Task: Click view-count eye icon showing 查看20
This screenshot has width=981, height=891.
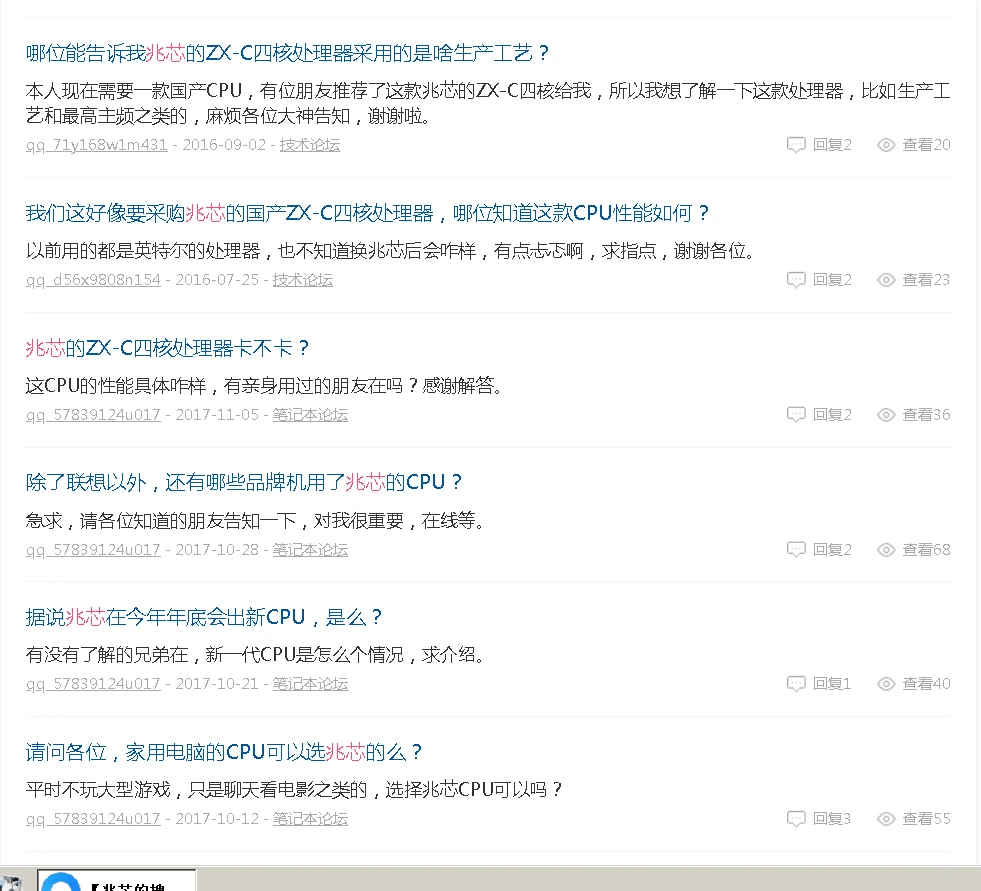Action: (886, 145)
